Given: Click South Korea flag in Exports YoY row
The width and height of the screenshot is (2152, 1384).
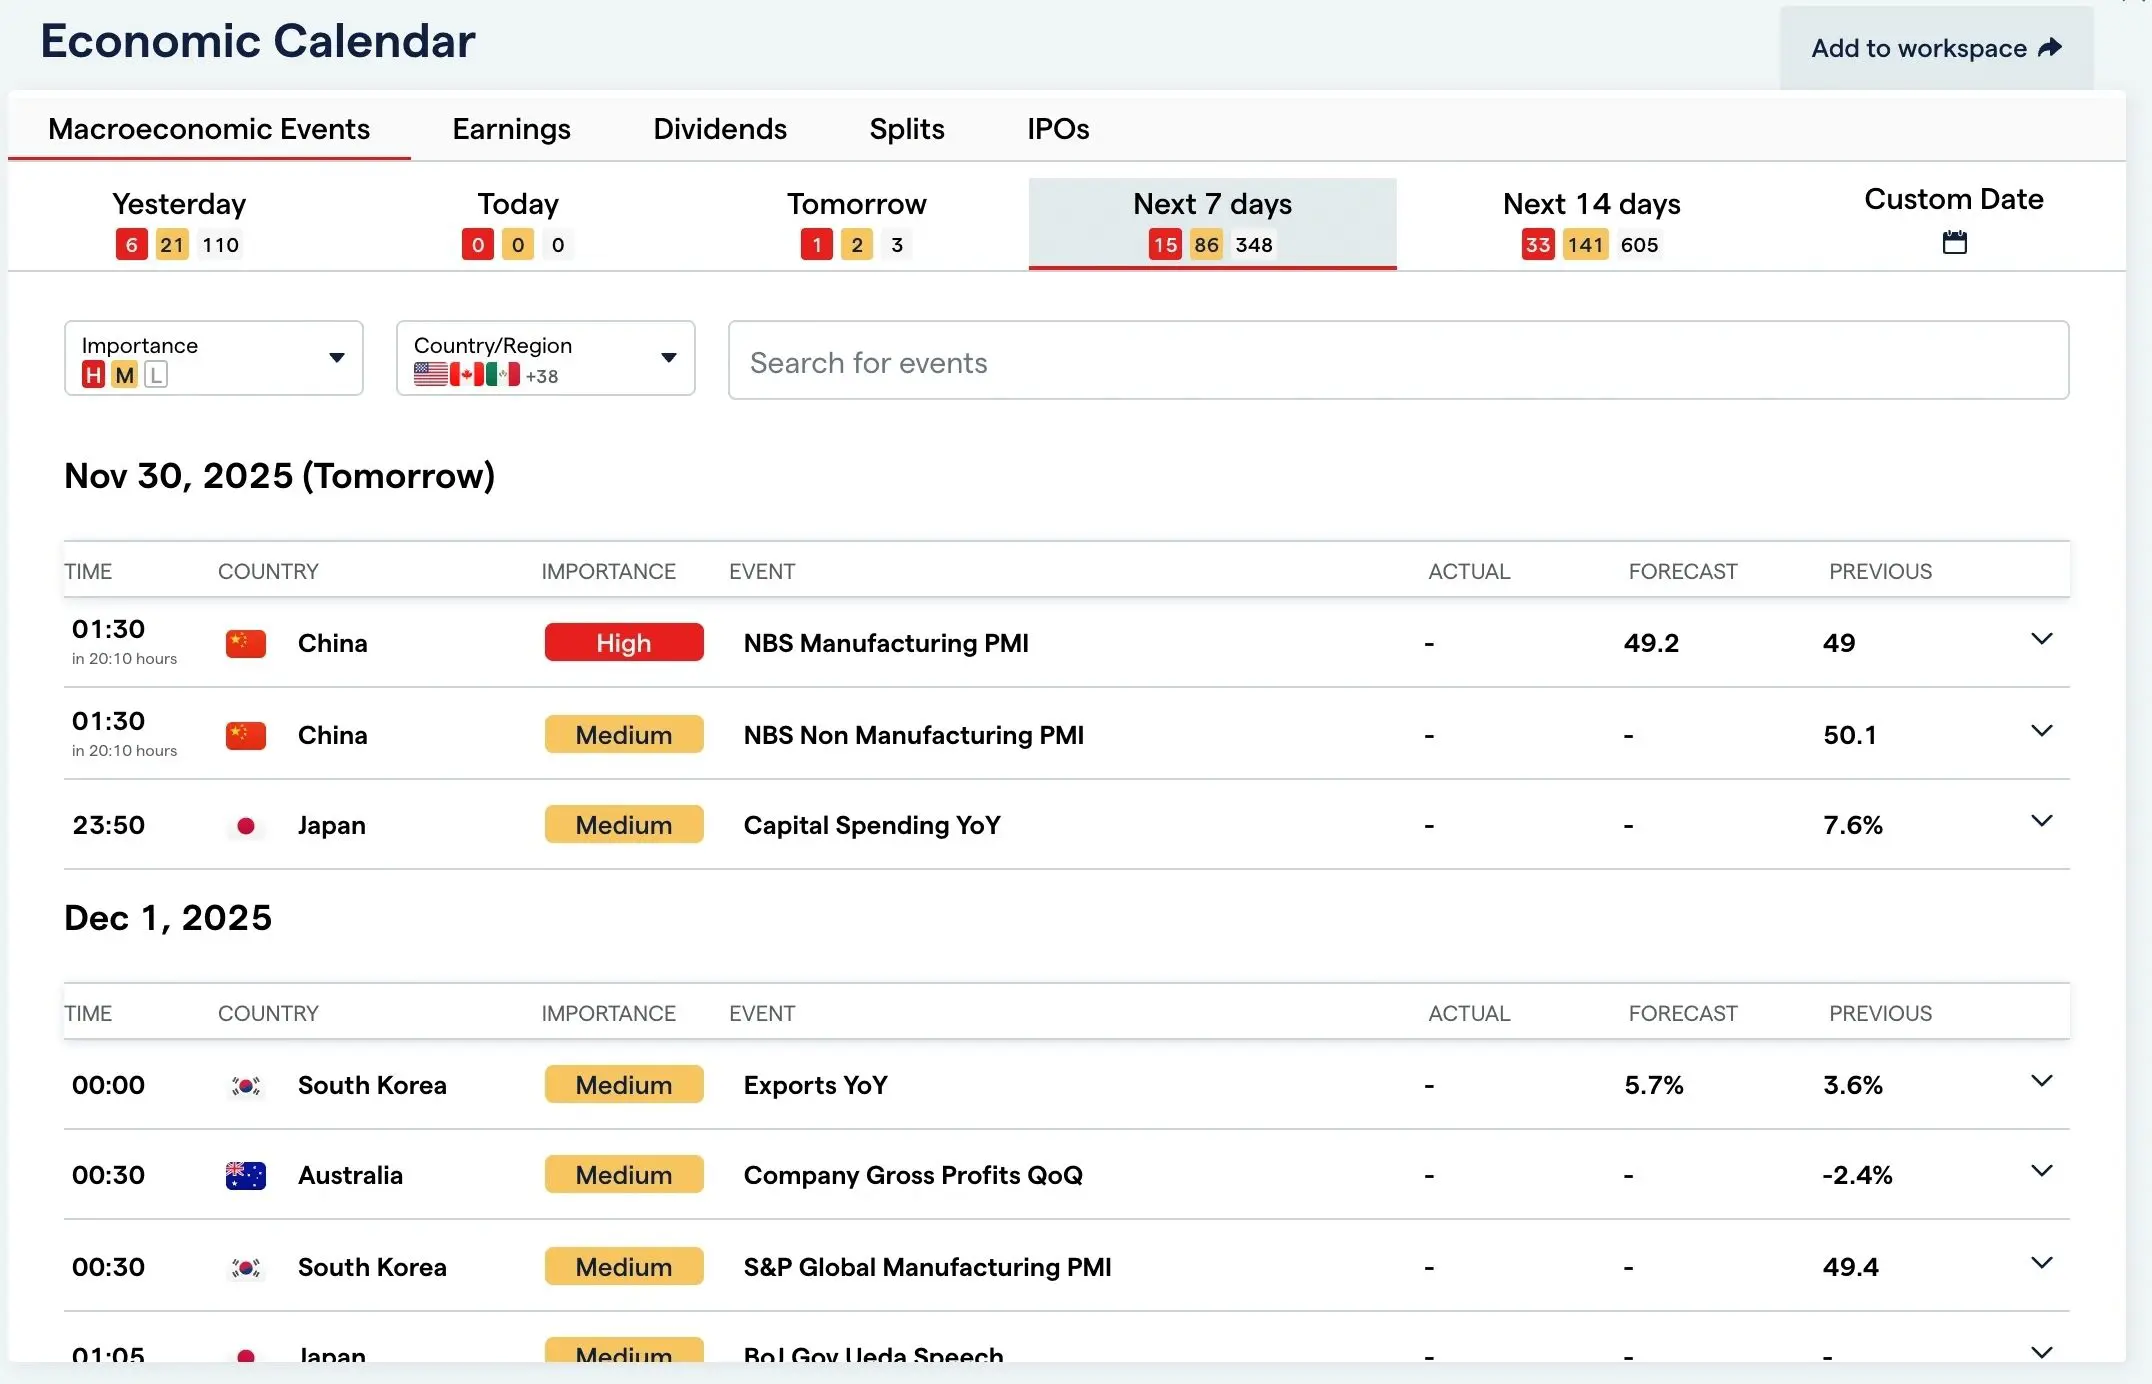Looking at the screenshot, I should tap(246, 1085).
